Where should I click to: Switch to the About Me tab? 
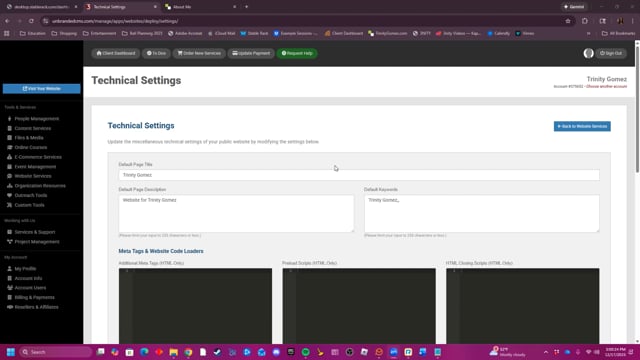point(200,7)
